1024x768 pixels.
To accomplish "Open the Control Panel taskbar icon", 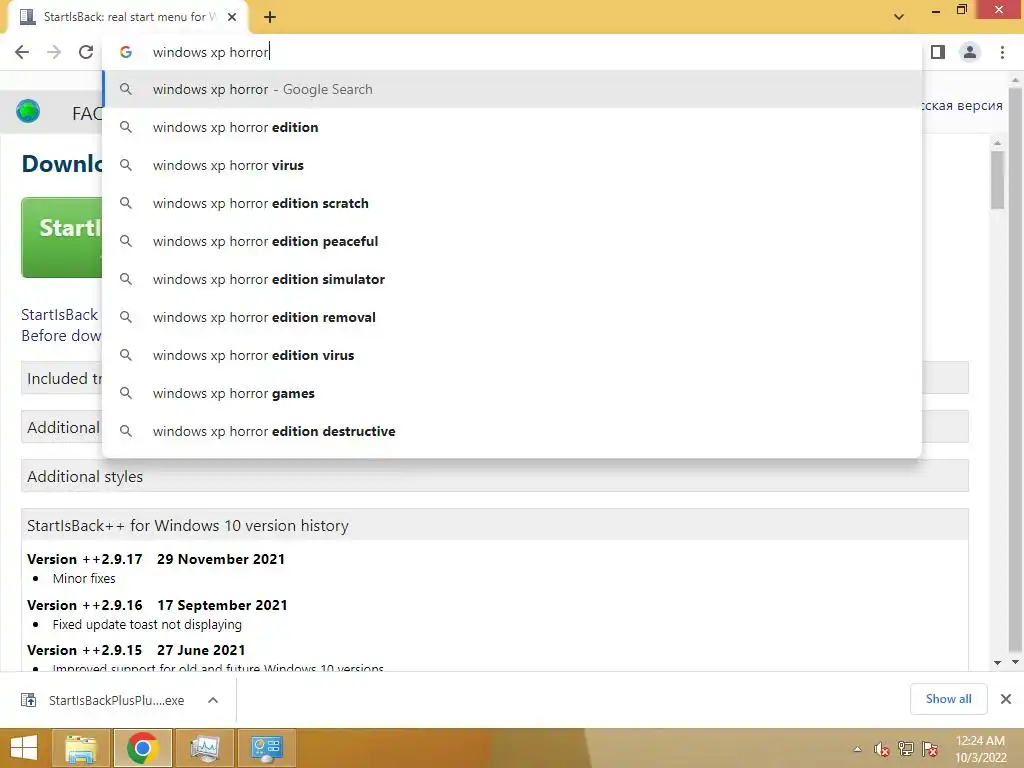I will point(266,748).
